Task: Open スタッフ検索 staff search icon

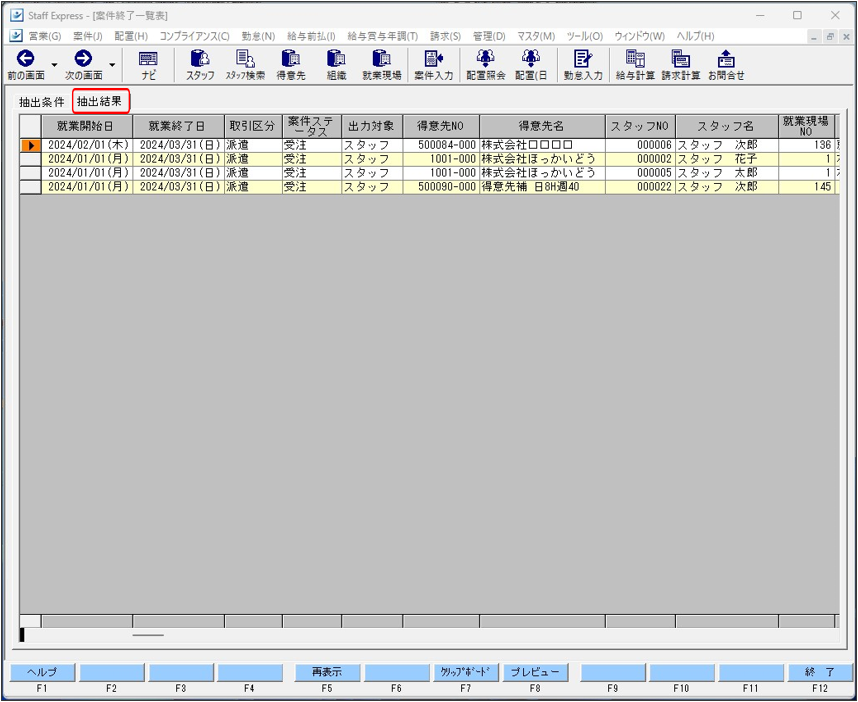Action: pyautogui.click(x=245, y=59)
